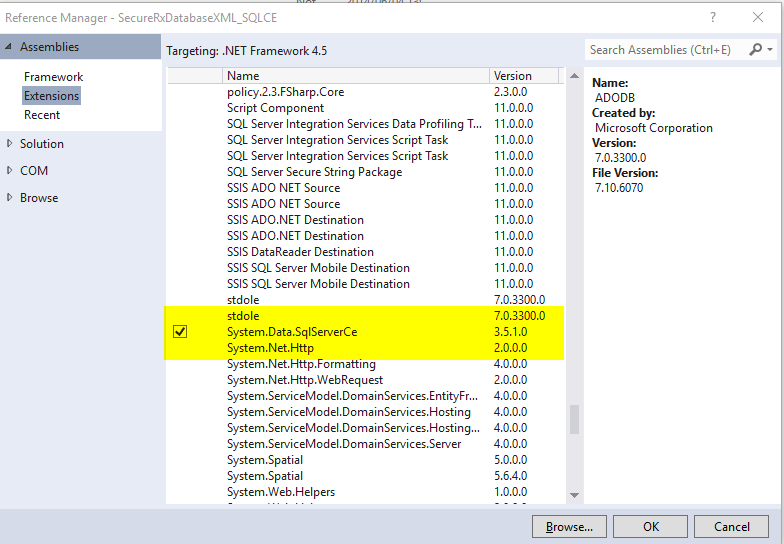
Task: Expand the Browse section
Action: (9, 198)
